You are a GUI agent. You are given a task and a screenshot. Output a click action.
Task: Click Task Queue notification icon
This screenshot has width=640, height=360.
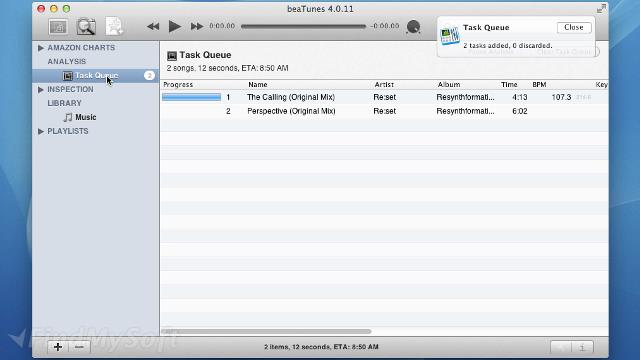[x=450, y=36]
